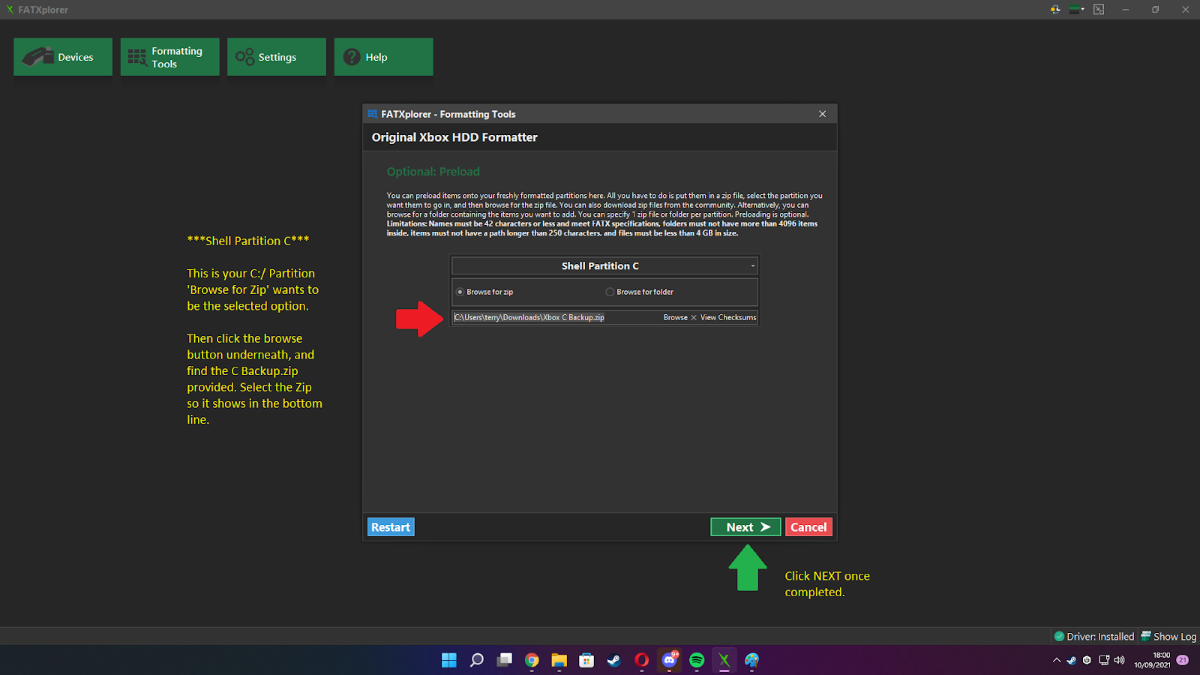Viewport: 1200px width, 675px height.
Task: Open View Checksums
Action: pos(728,317)
